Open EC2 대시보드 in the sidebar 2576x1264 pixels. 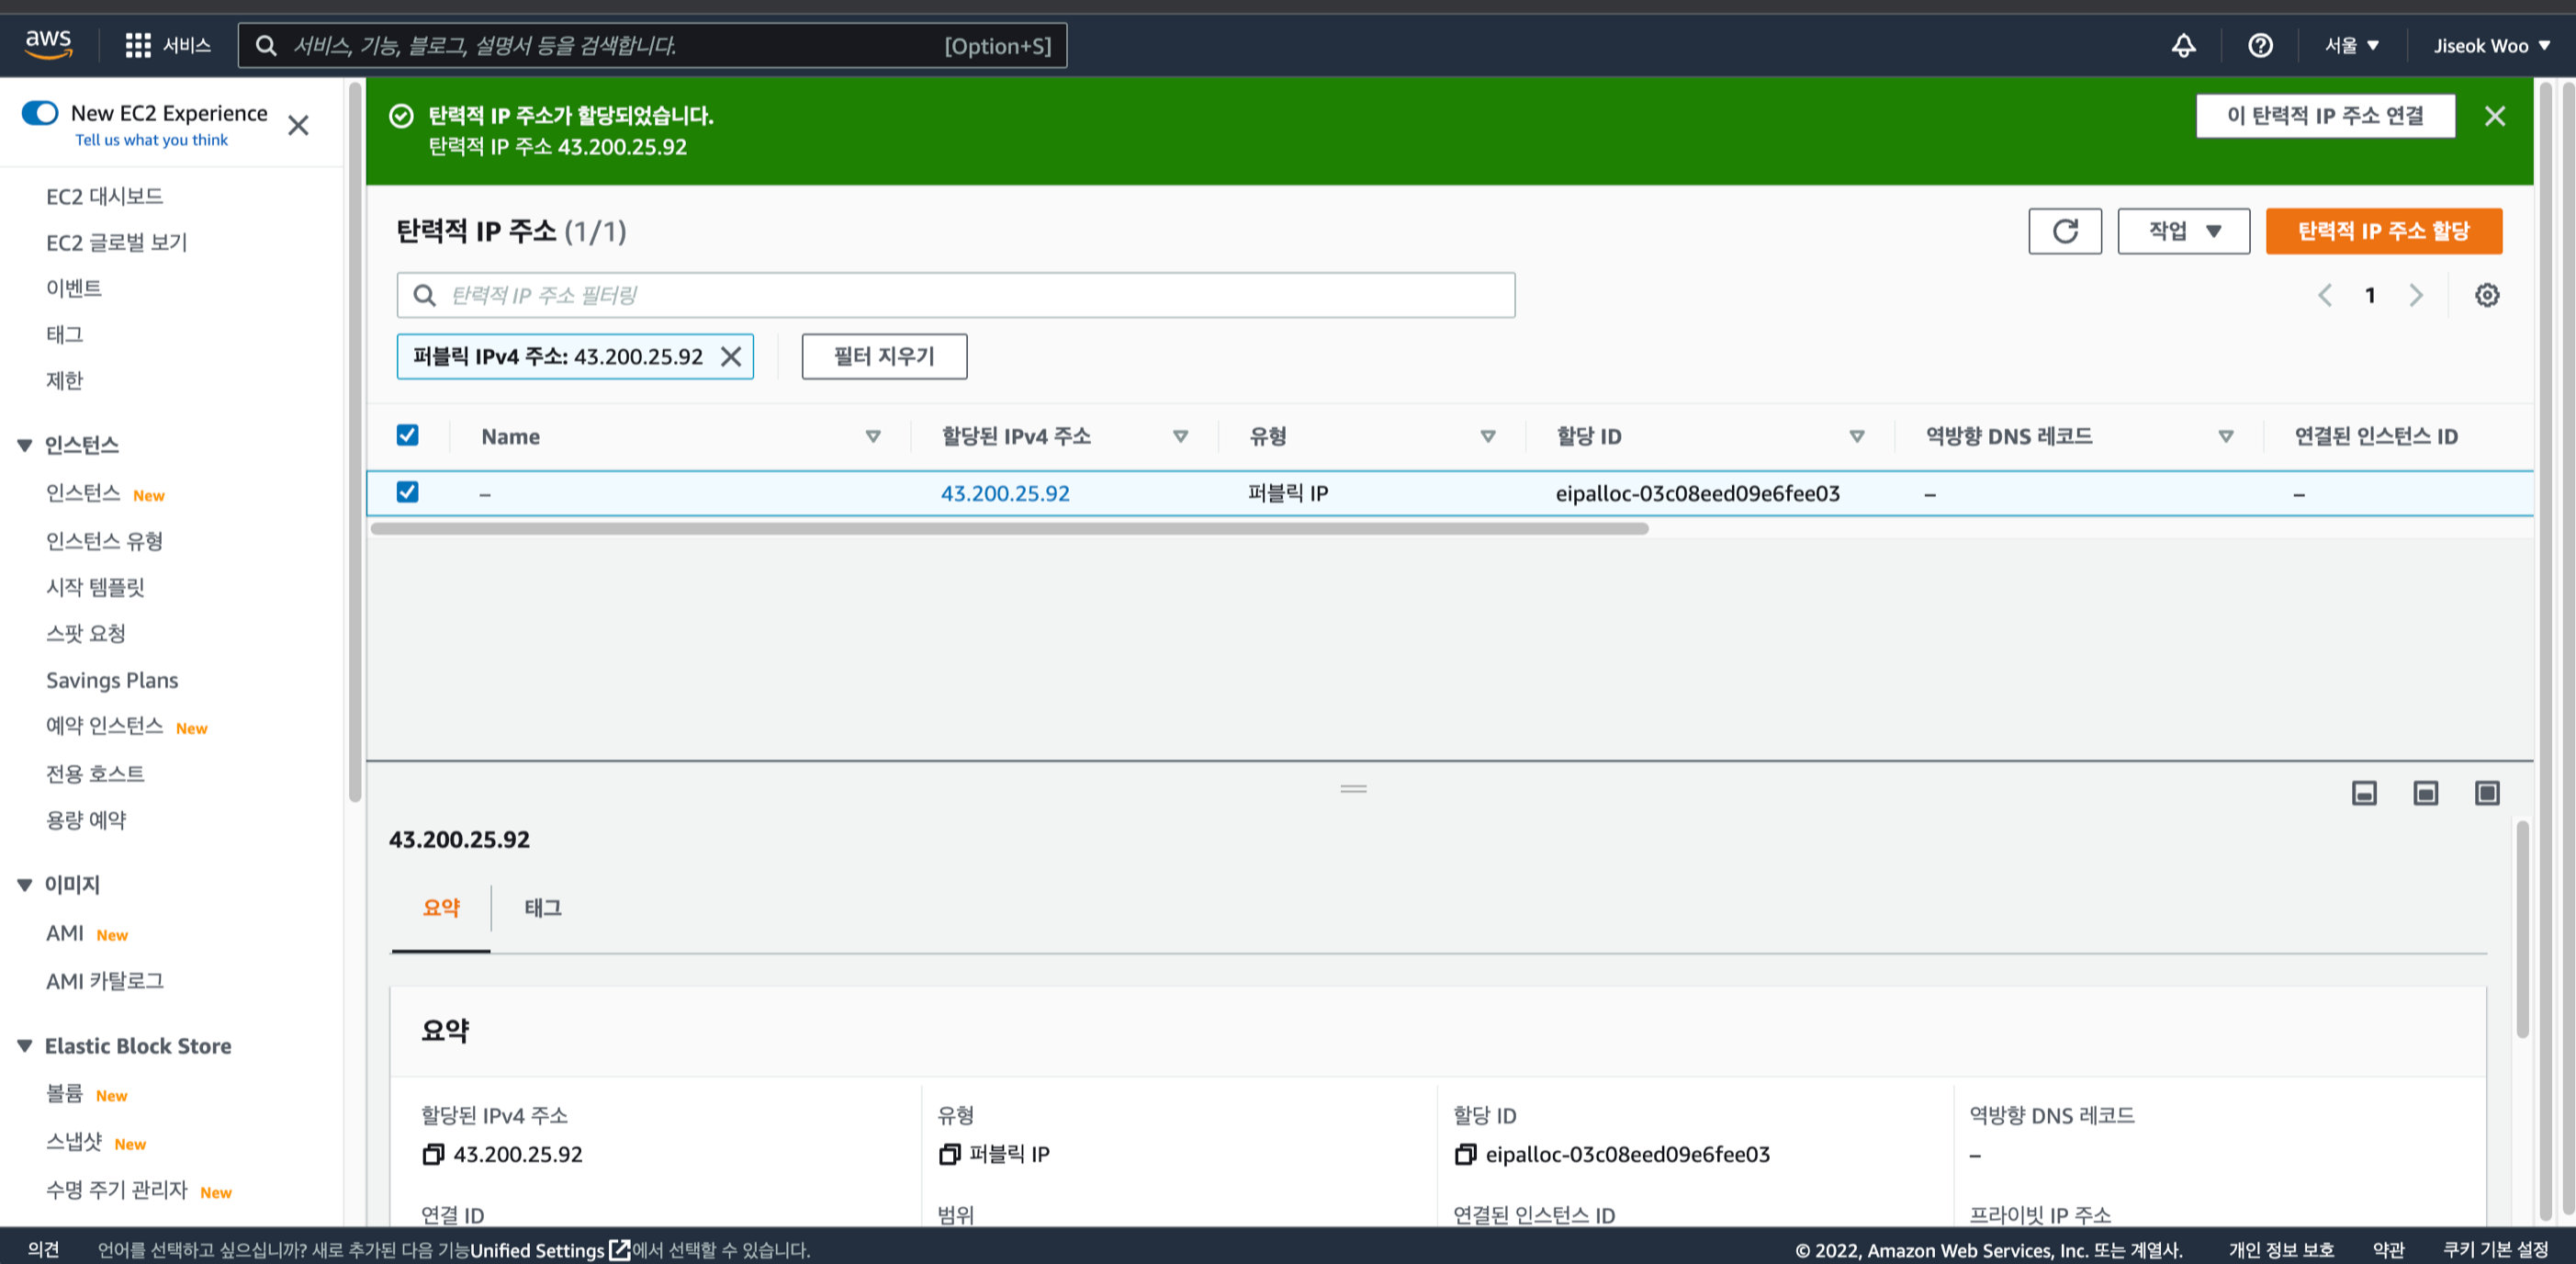pos(104,196)
